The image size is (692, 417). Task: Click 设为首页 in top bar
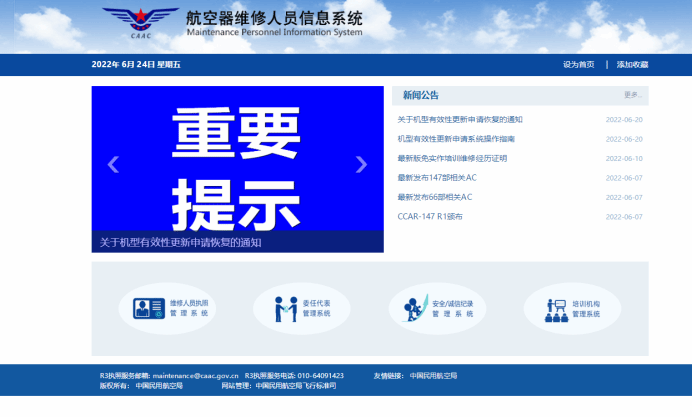[x=578, y=64]
